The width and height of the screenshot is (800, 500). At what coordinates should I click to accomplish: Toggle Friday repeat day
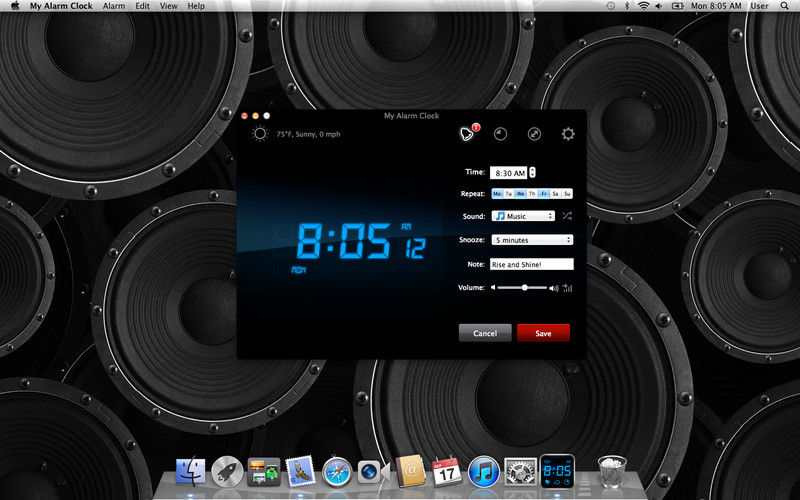544,193
